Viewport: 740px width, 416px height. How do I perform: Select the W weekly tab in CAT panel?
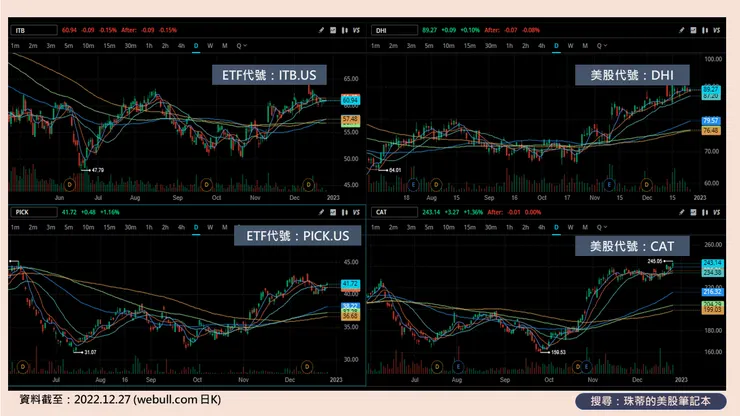(x=571, y=228)
